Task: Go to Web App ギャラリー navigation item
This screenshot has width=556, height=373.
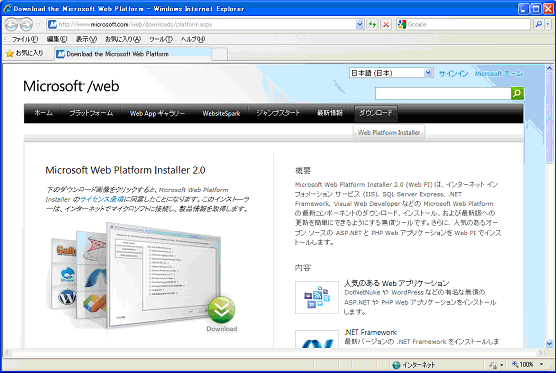Action: click(x=157, y=113)
